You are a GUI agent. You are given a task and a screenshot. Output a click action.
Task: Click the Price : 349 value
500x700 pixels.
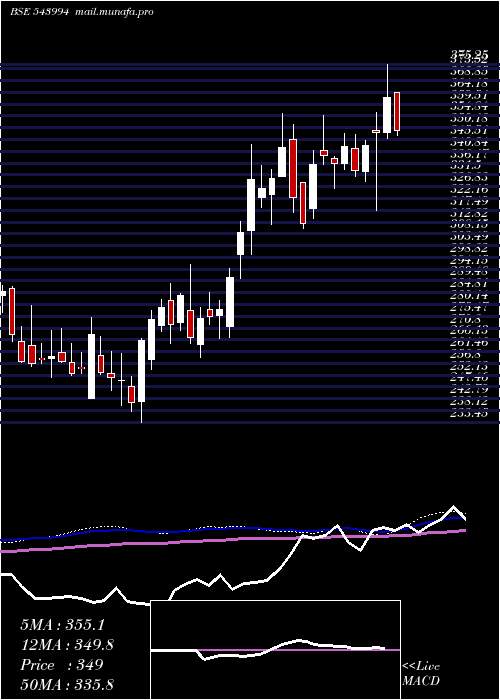tap(62, 664)
